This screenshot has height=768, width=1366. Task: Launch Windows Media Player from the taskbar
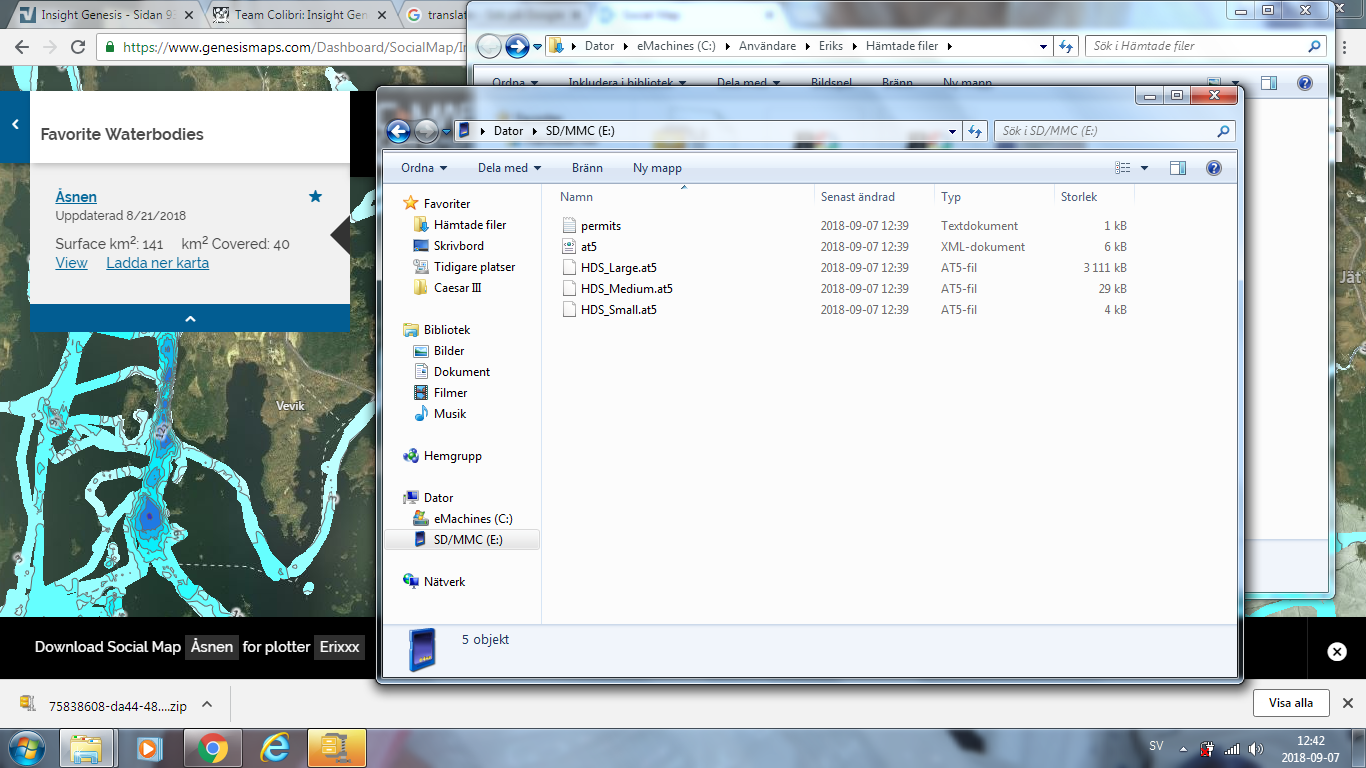[150, 748]
